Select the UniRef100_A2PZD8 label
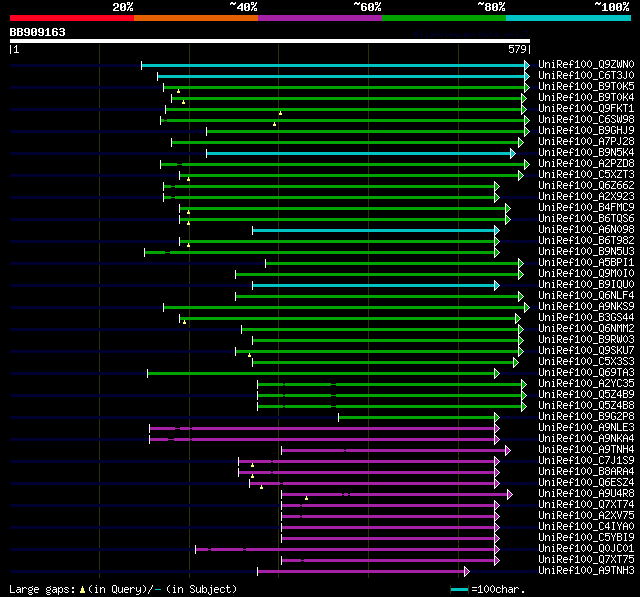Viewport: 640px width, 597px height. click(586, 164)
